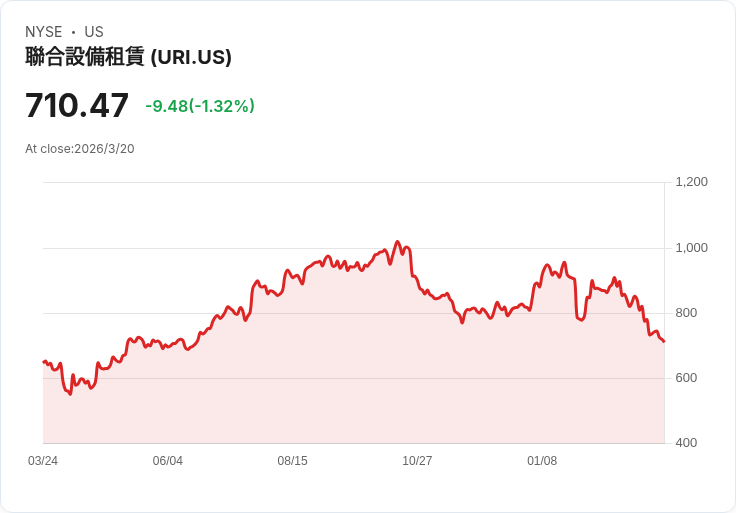
Task: Click the 08/15 date on the x-axis
Action: point(293,461)
